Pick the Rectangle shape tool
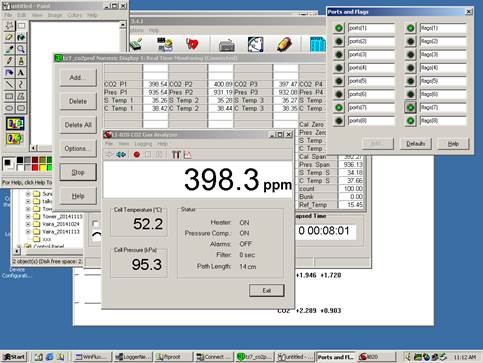Image resolution: width=483 pixels, height=363 pixels. click(x=9, y=96)
